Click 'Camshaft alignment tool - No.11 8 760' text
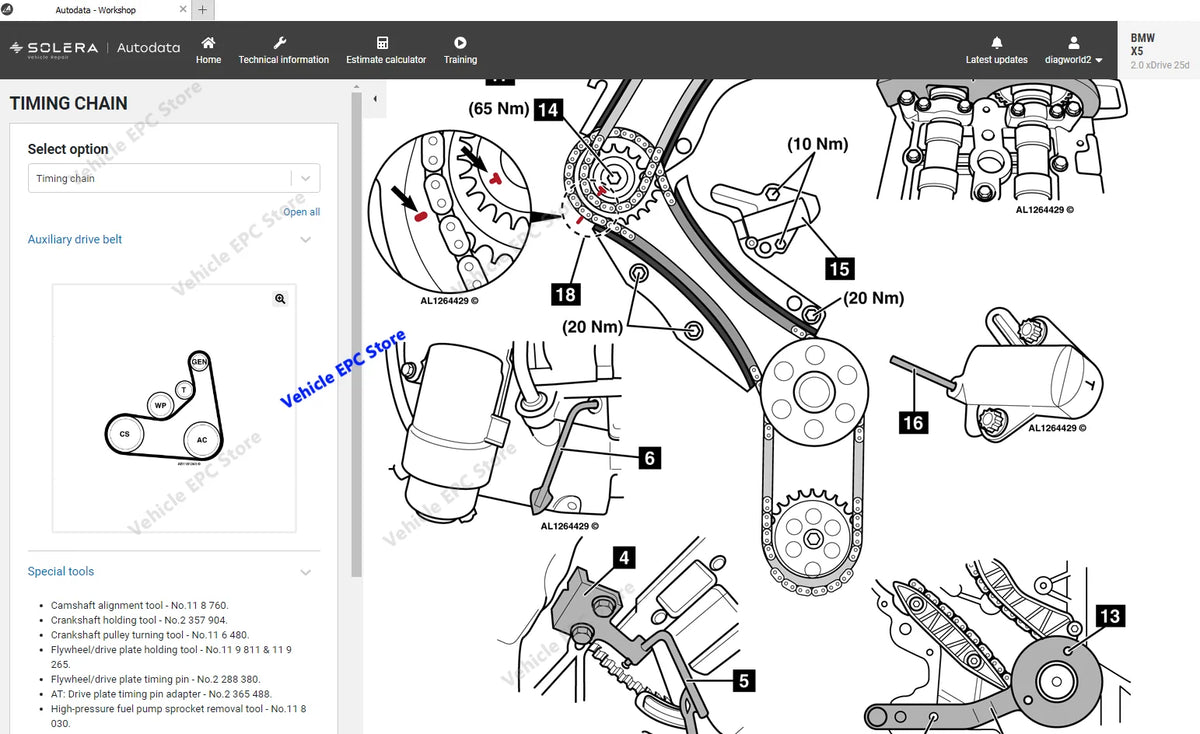Viewport: 1200px width, 734px height. pos(140,606)
